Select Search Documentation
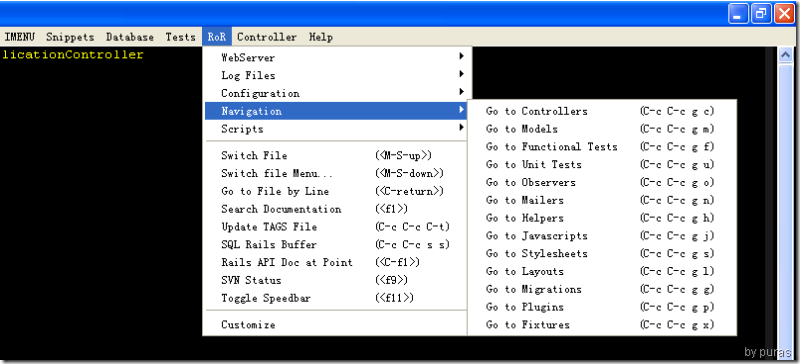800x364 pixels. 336,209
